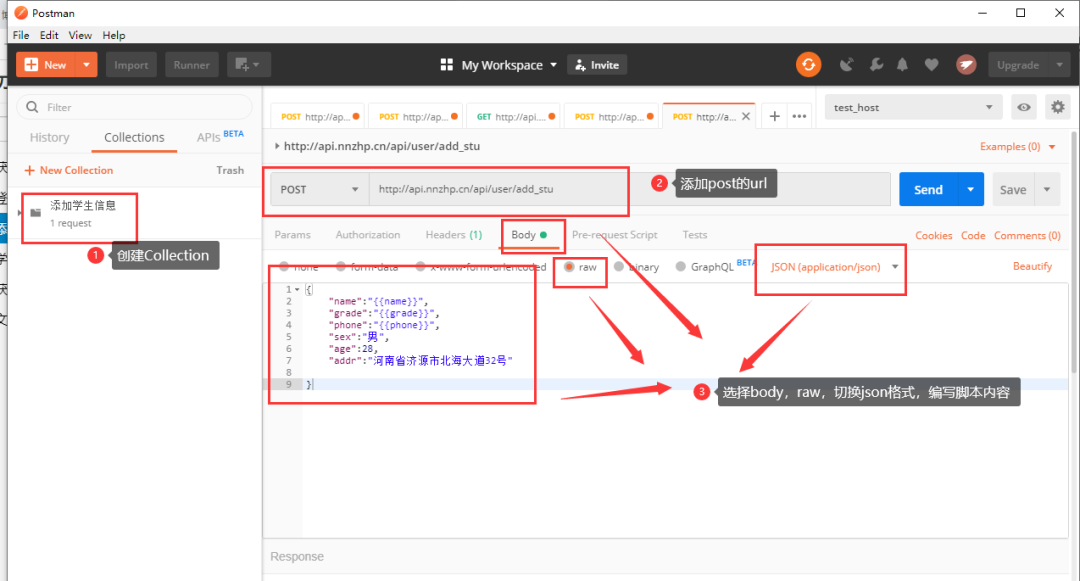Open the POST method dropdown
1080x581 pixels.
click(318, 188)
